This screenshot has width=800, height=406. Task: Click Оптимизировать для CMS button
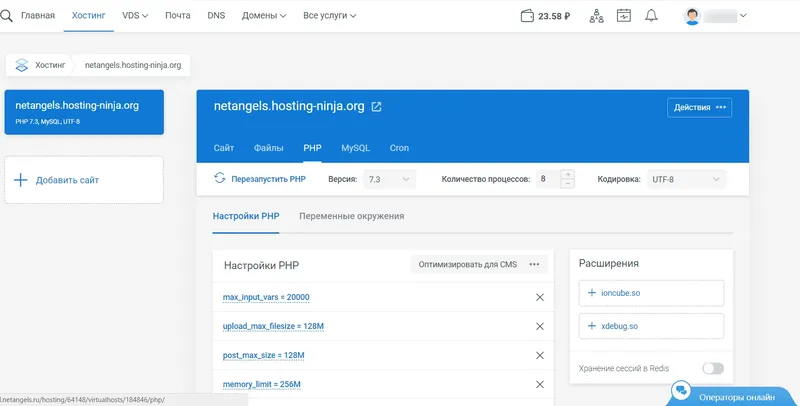coord(468,264)
